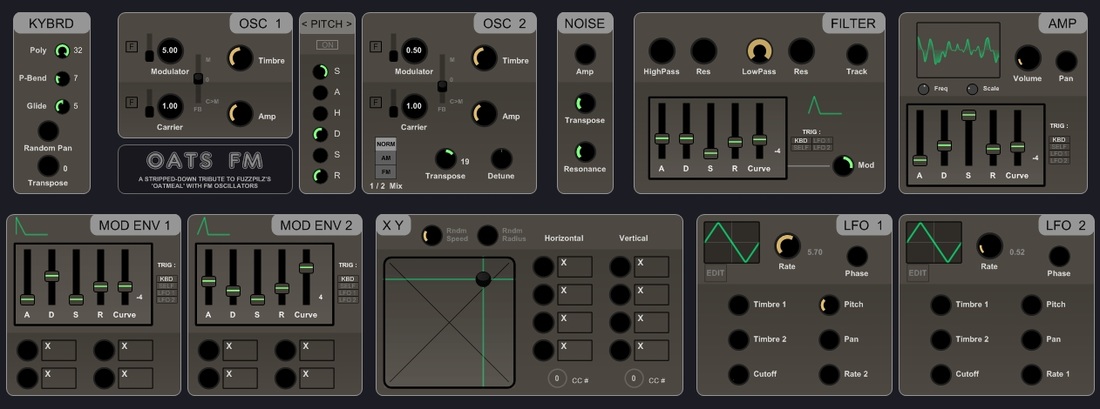Click the EDIT button in LFO 2
1100x409 pixels.
918,274
